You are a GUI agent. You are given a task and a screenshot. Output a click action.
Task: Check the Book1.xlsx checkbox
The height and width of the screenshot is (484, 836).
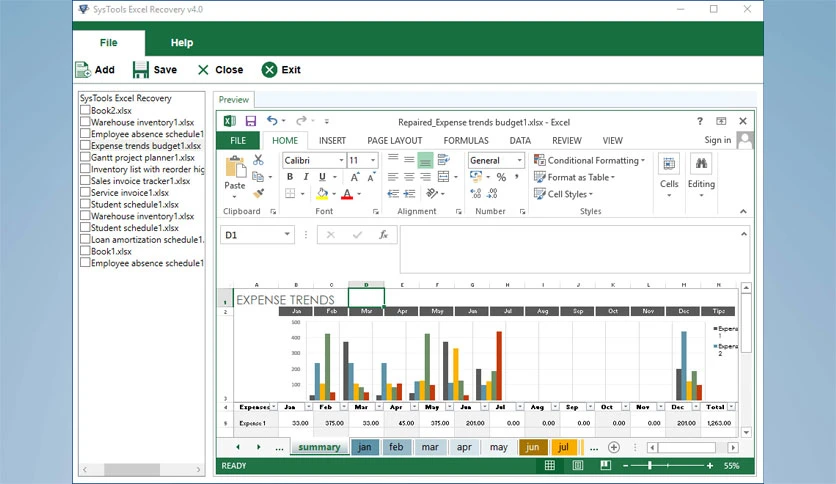85,251
